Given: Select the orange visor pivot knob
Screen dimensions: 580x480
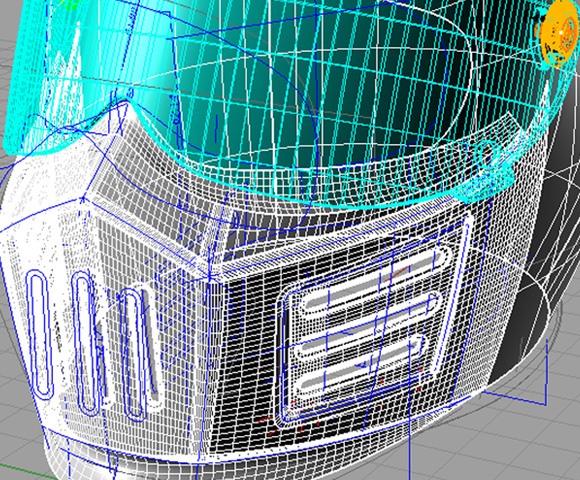Looking at the screenshot, I should coord(557,35).
